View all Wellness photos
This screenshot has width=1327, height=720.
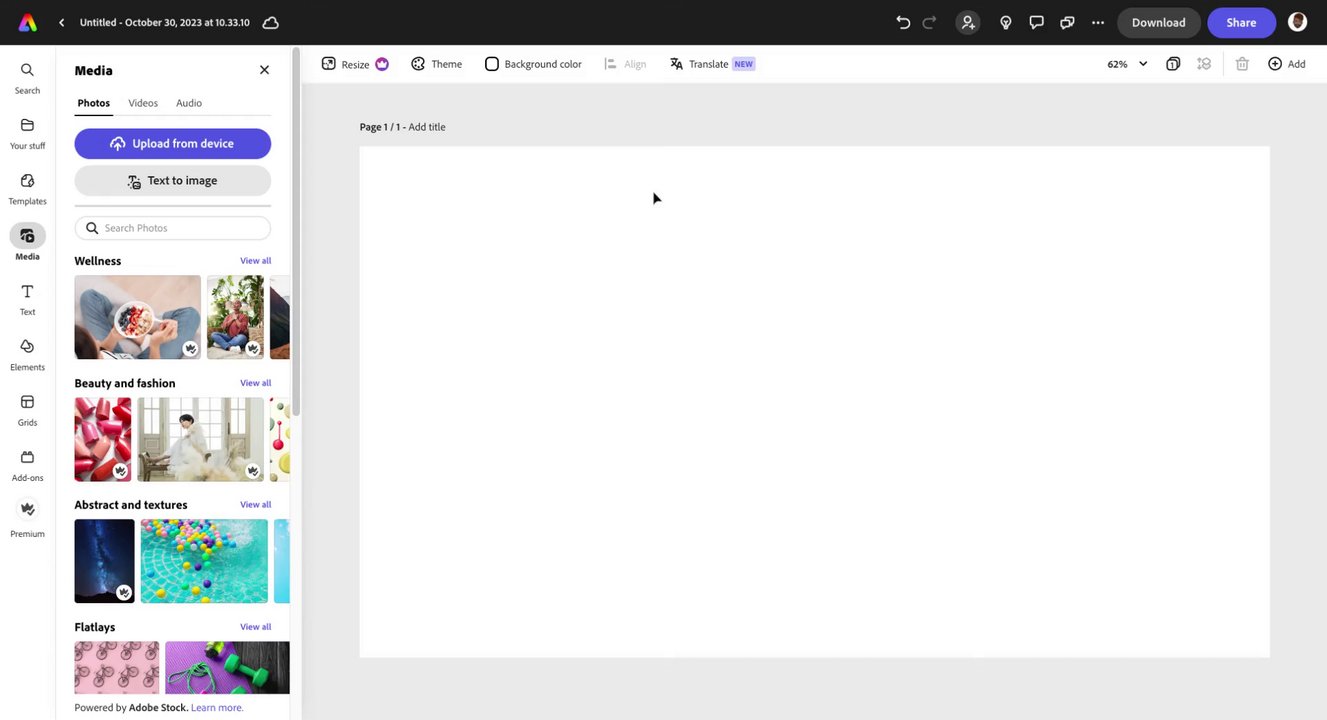255,261
